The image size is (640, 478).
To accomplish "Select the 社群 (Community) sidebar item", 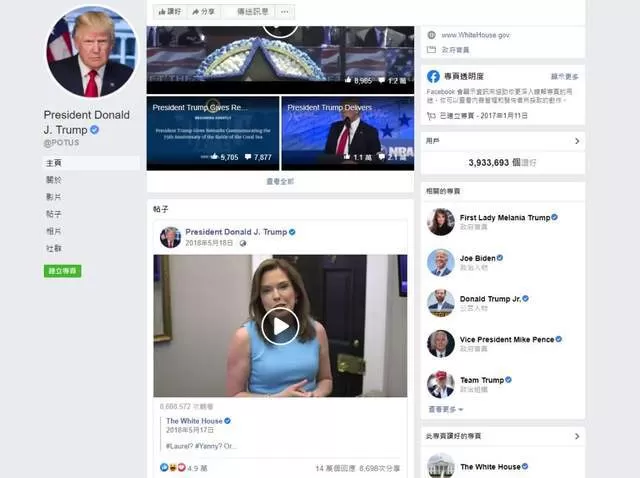I will (53, 248).
